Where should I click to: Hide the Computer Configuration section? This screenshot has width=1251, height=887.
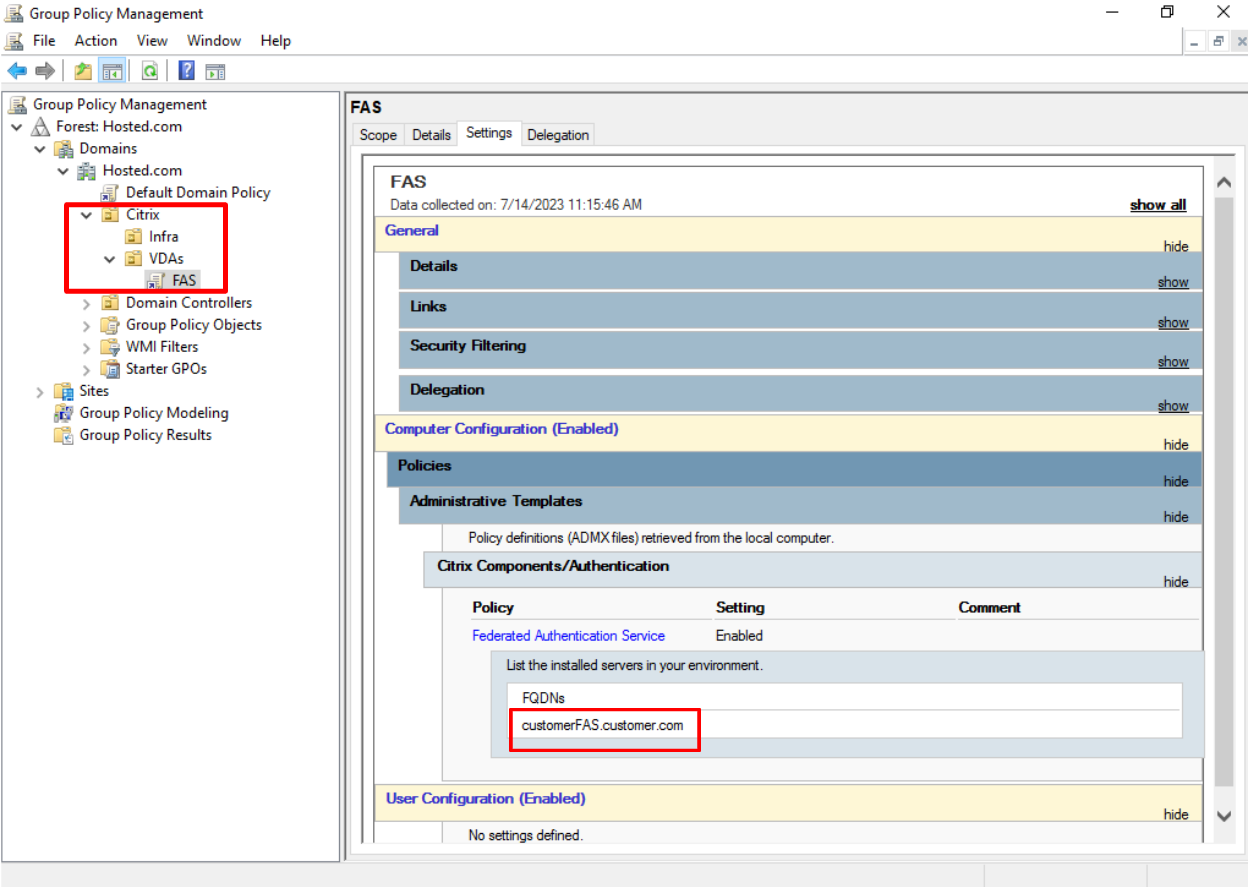click(1175, 445)
